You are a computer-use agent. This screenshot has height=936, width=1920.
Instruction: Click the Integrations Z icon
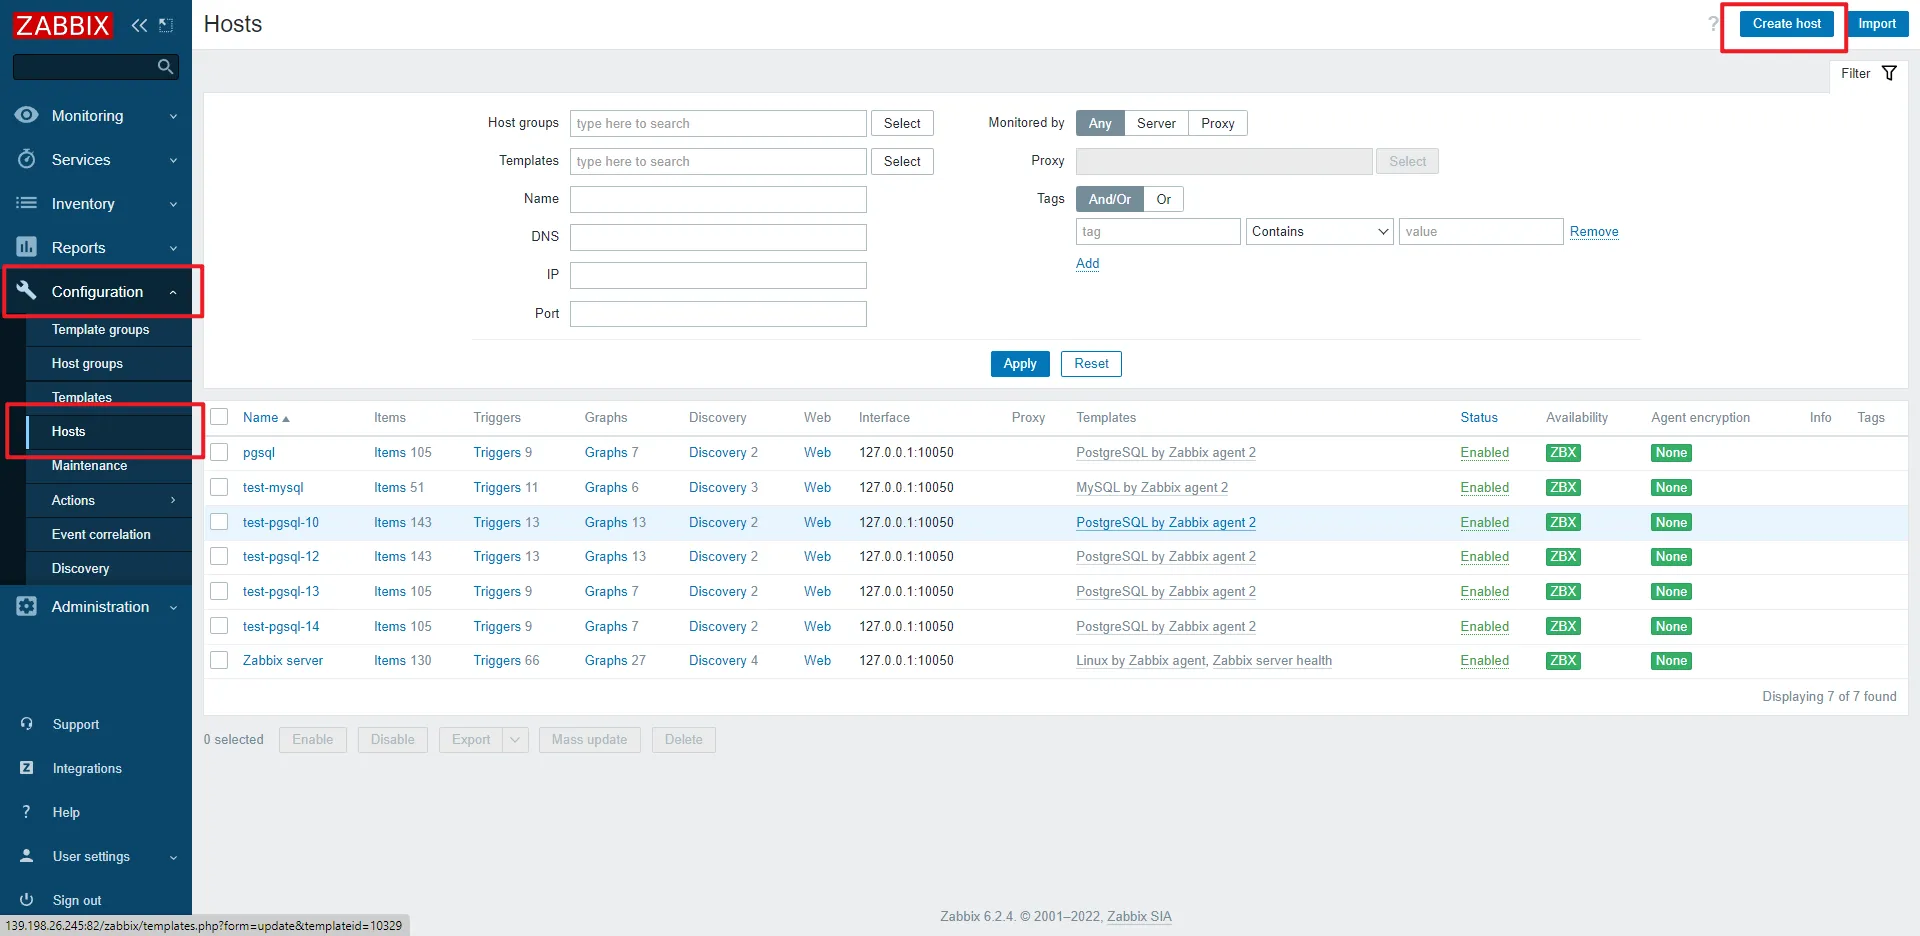click(x=27, y=768)
